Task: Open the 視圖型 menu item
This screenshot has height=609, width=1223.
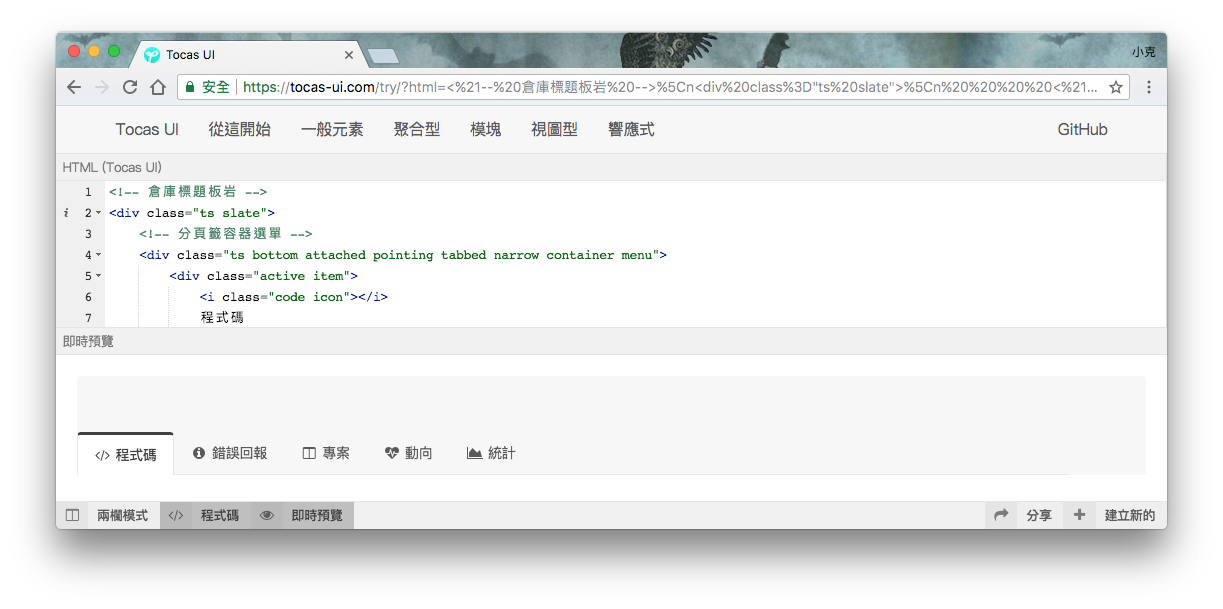Action: (555, 129)
